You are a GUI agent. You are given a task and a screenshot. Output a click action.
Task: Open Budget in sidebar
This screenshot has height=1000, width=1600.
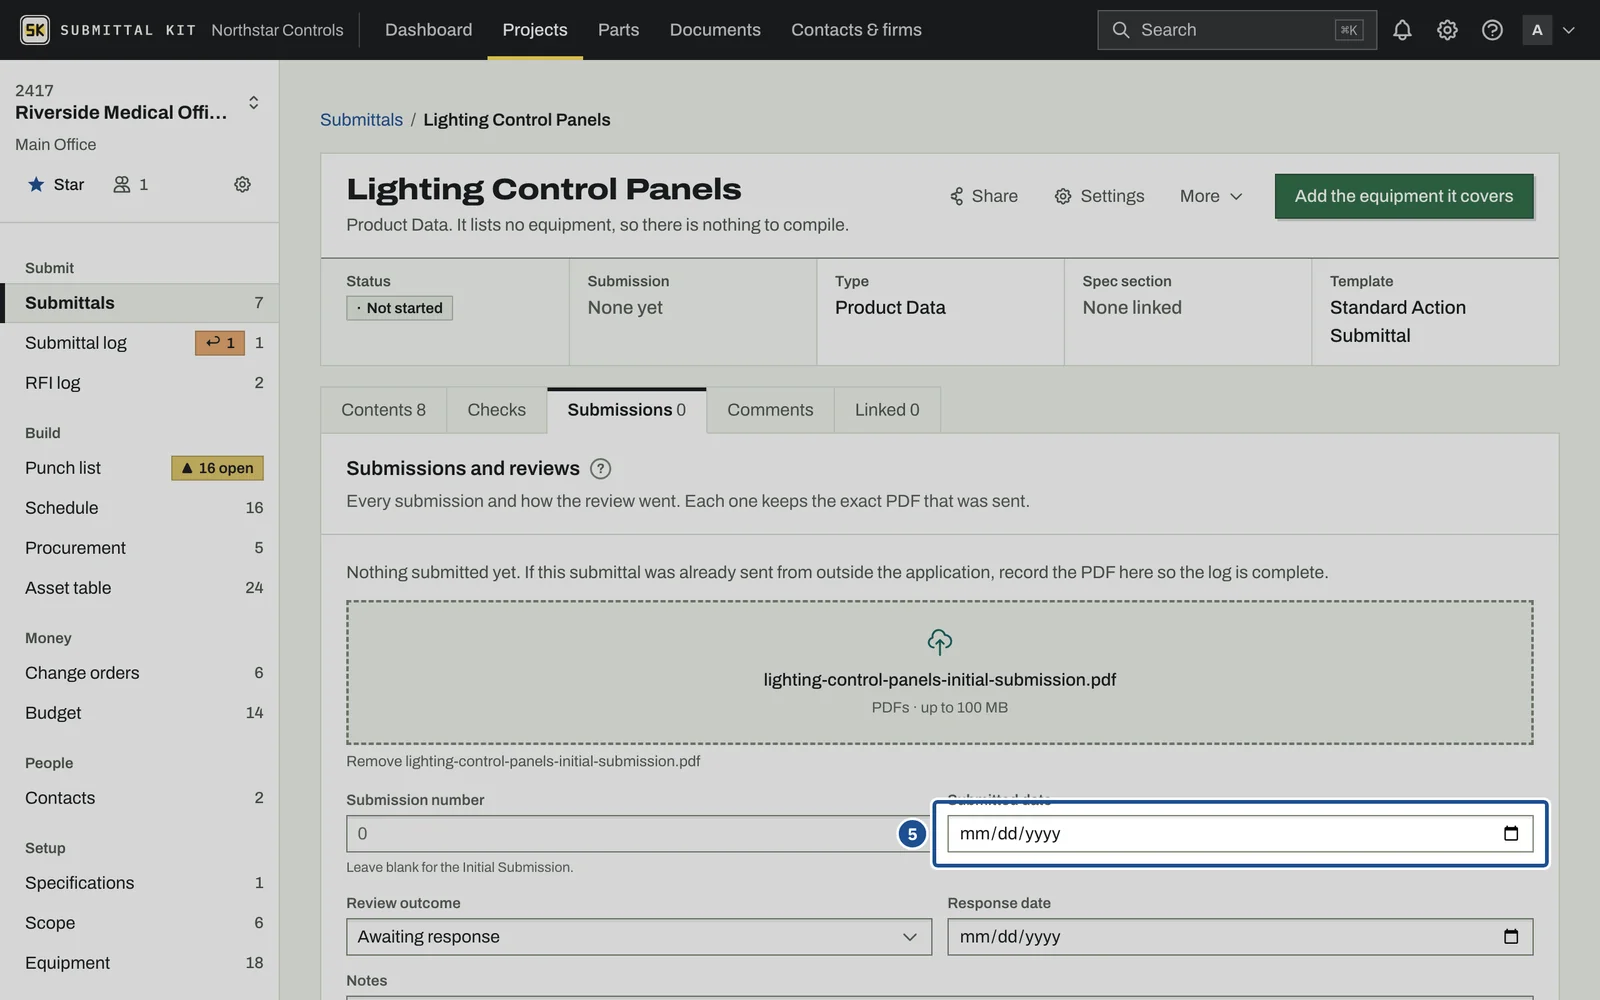140,713
